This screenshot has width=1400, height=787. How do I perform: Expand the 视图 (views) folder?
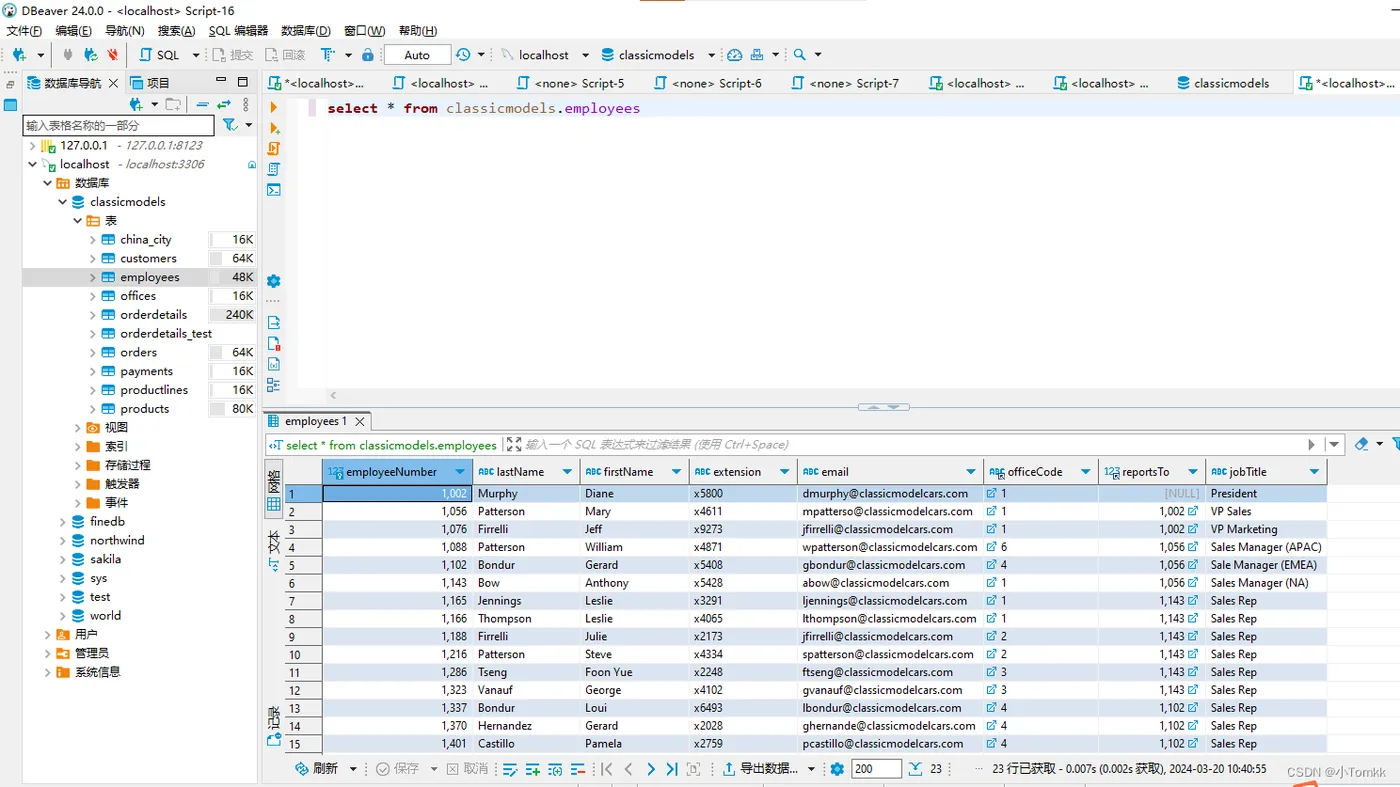pos(78,427)
